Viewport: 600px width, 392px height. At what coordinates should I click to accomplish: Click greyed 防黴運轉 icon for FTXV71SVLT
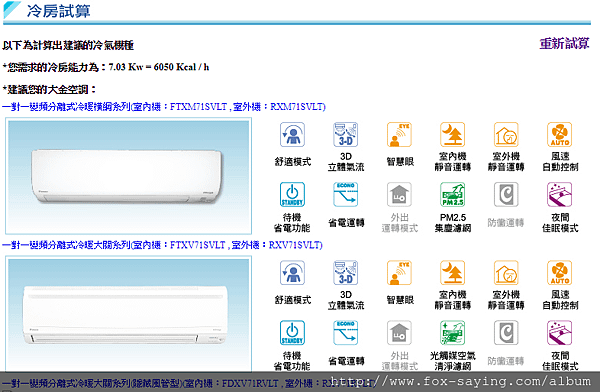pyautogui.click(x=506, y=333)
